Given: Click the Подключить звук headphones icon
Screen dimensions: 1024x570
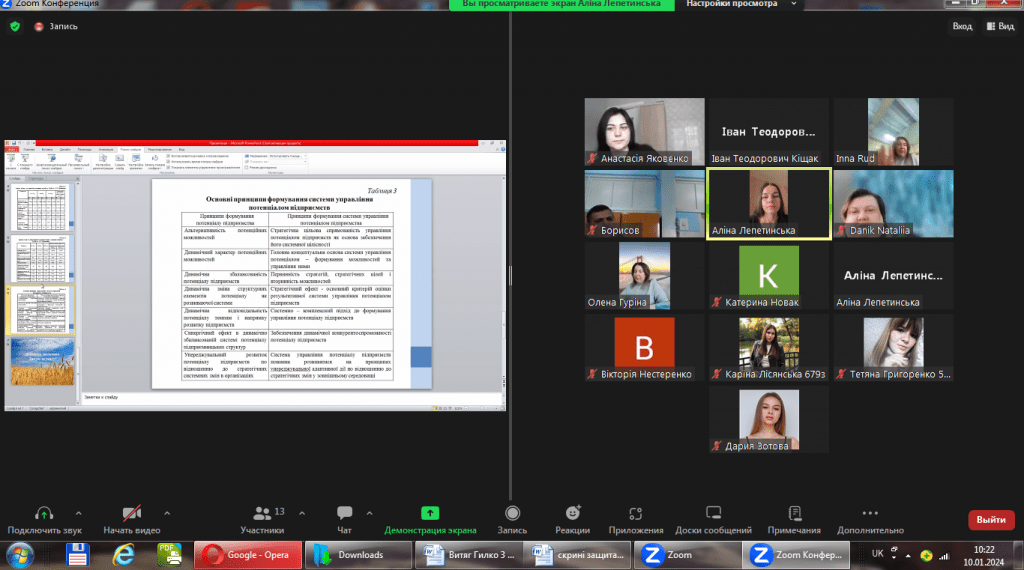Looking at the screenshot, I should click(x=43, y=513).
